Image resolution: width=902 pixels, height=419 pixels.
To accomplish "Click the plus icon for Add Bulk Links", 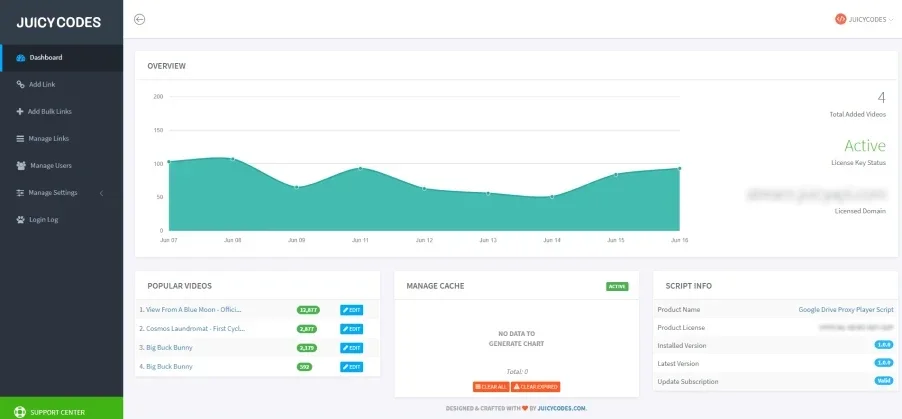I will click(20, 112).
